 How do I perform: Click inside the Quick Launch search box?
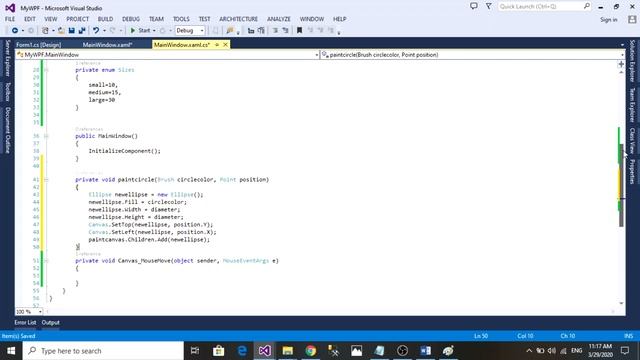pyautogui.click(x=544, y=6)
